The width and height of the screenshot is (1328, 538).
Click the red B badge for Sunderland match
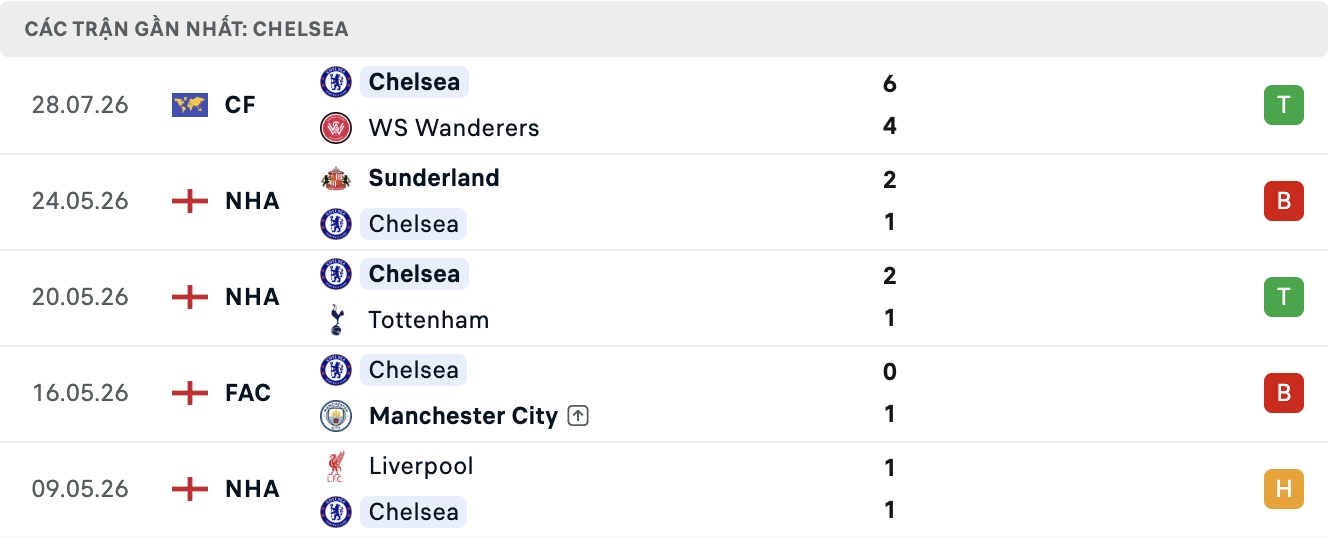click(1284, 201)
